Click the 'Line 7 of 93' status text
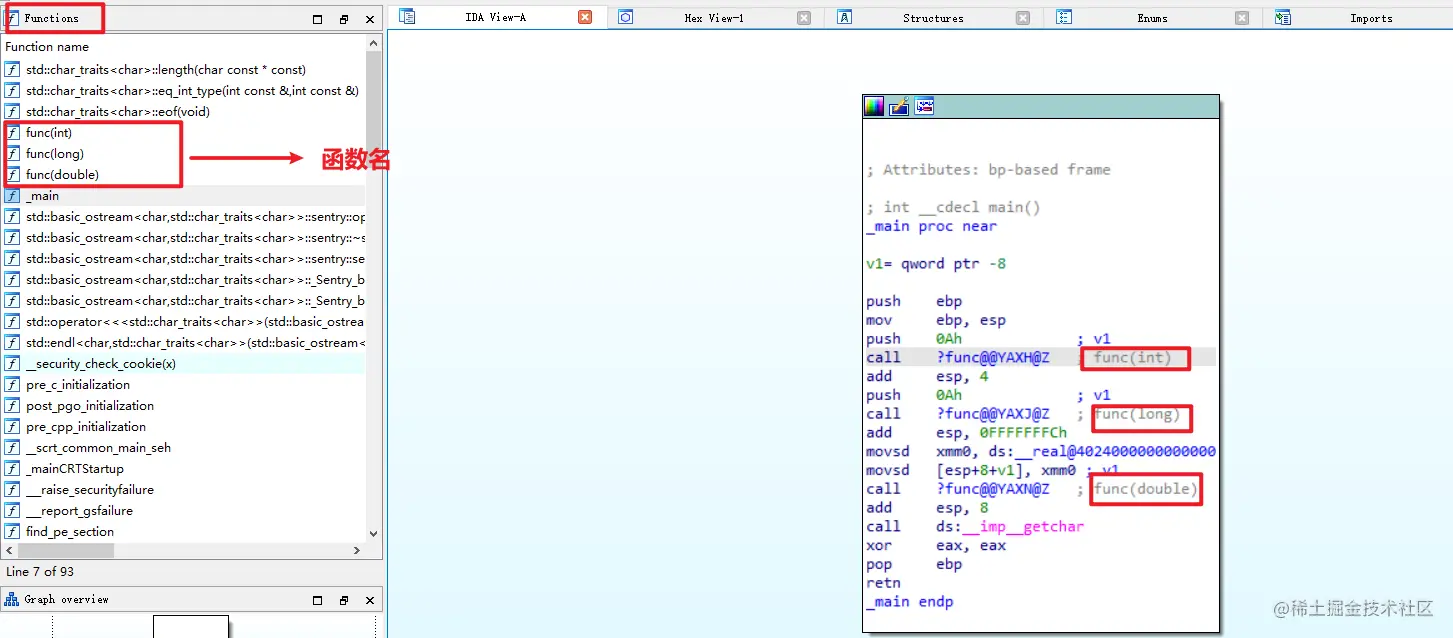 (x=40, y=572)
